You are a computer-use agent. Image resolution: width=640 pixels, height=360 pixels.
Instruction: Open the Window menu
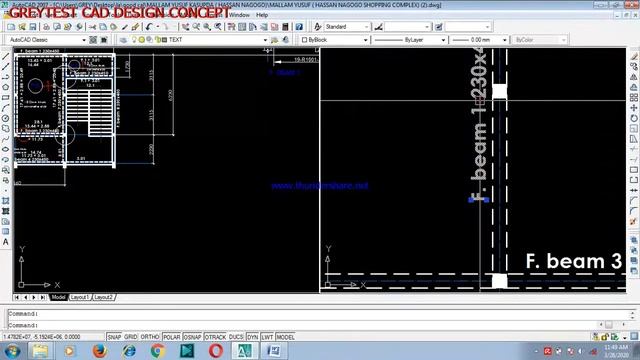point(239,15)
